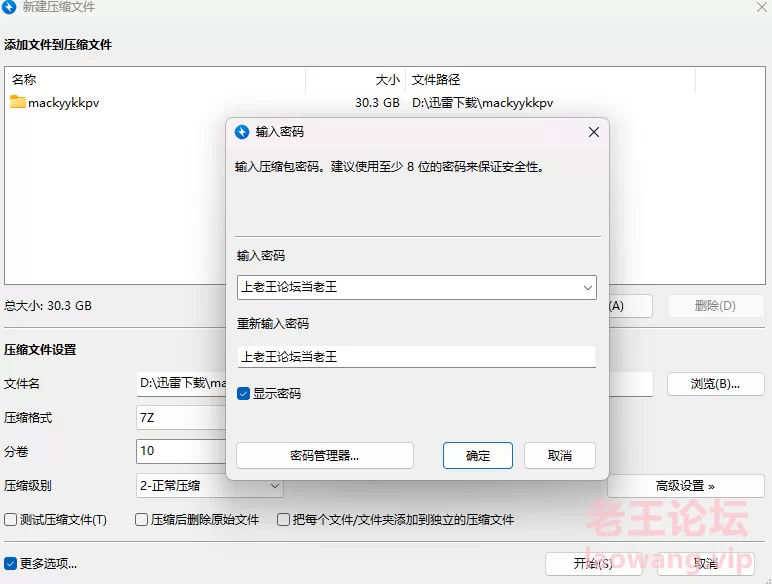Viewport: 772px width, 584px height.
Task: Expand 高级设置 » button
Action: point(685,486)
